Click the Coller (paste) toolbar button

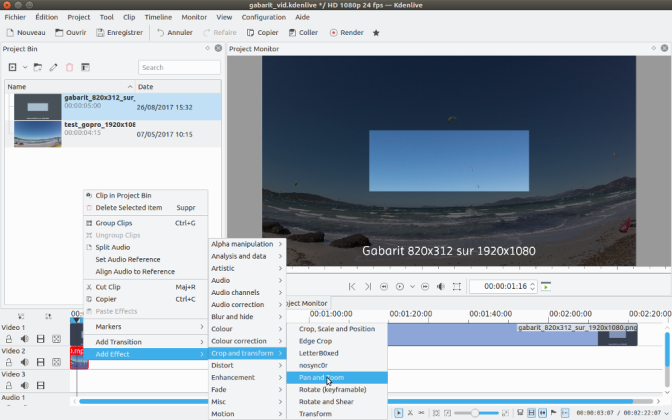click(x=303, y=33)
